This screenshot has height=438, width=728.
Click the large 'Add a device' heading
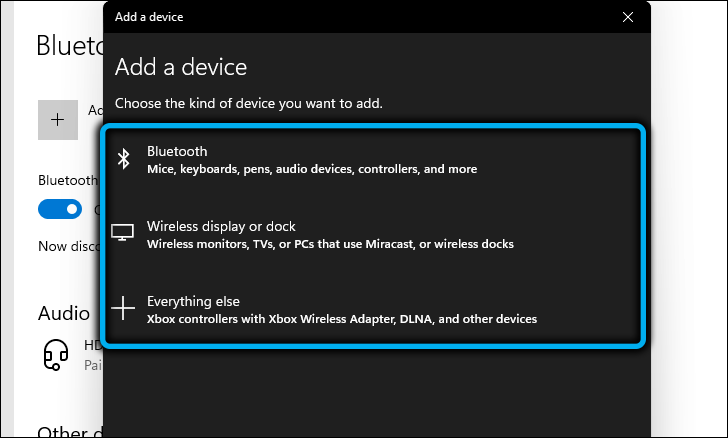pyautogui.click(x=181, y=67)
